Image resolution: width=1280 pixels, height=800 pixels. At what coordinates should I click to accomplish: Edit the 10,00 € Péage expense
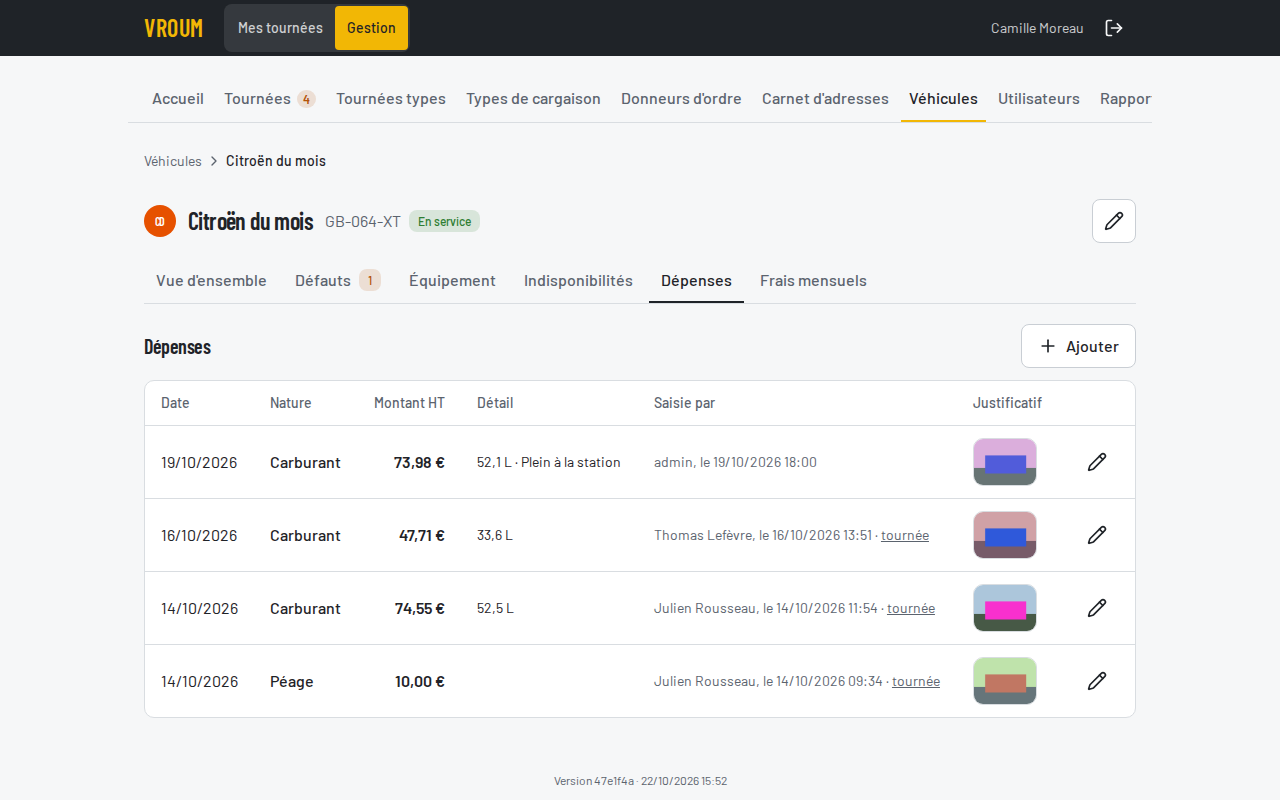click(1097, 681)
